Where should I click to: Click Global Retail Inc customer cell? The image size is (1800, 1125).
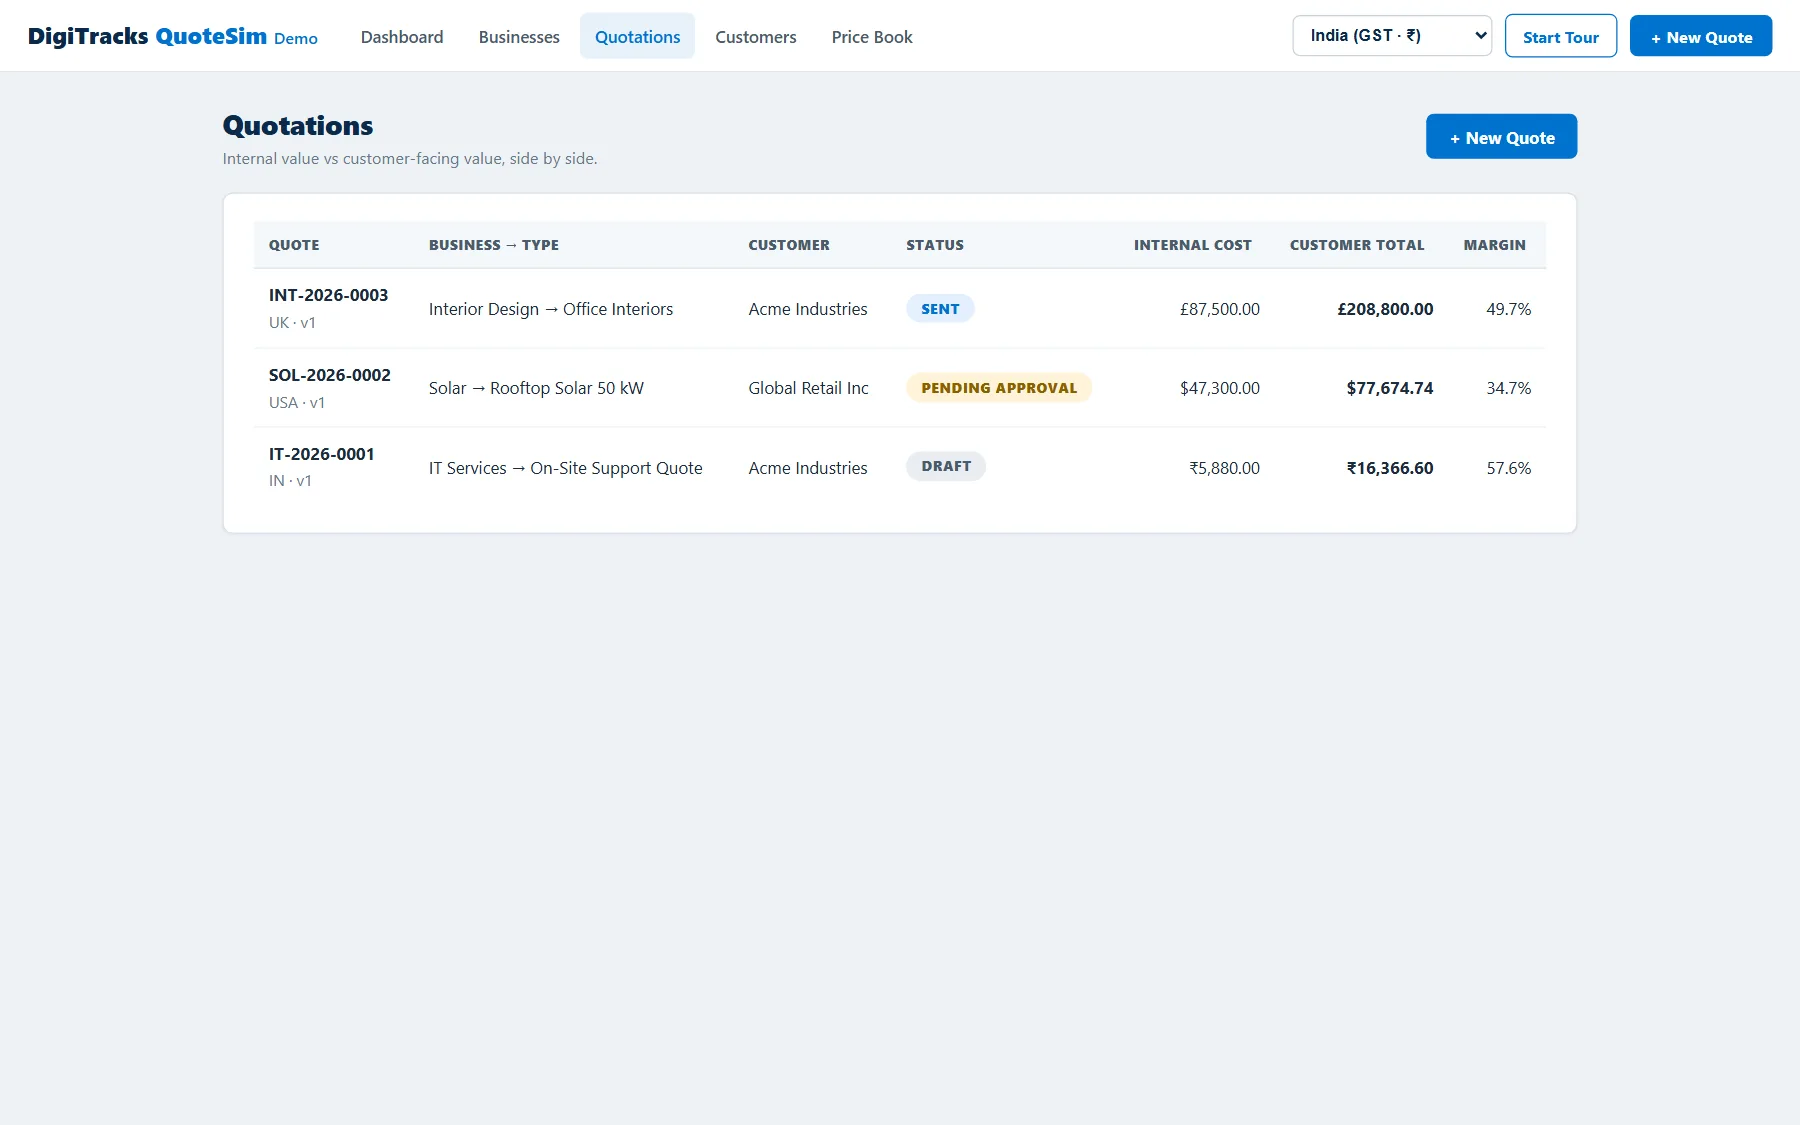coord(809,388)
